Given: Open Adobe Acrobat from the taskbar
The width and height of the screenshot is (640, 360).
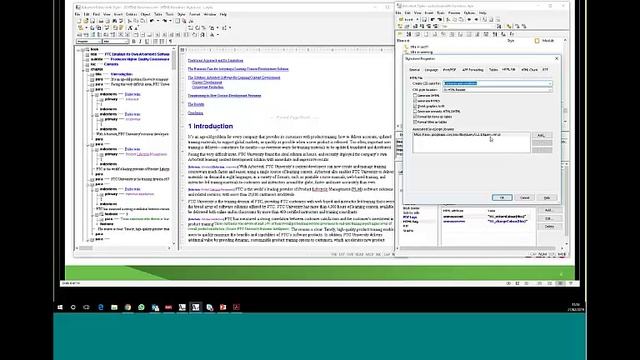Looking at the screenshot, I should pos(236,307).
